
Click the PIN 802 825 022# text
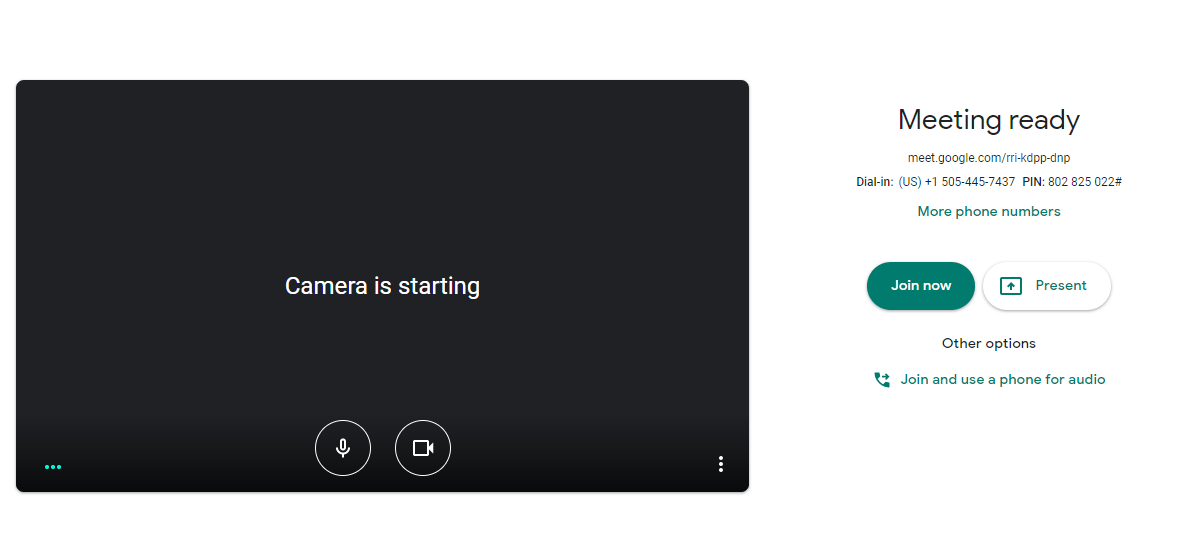point(1072,182)
